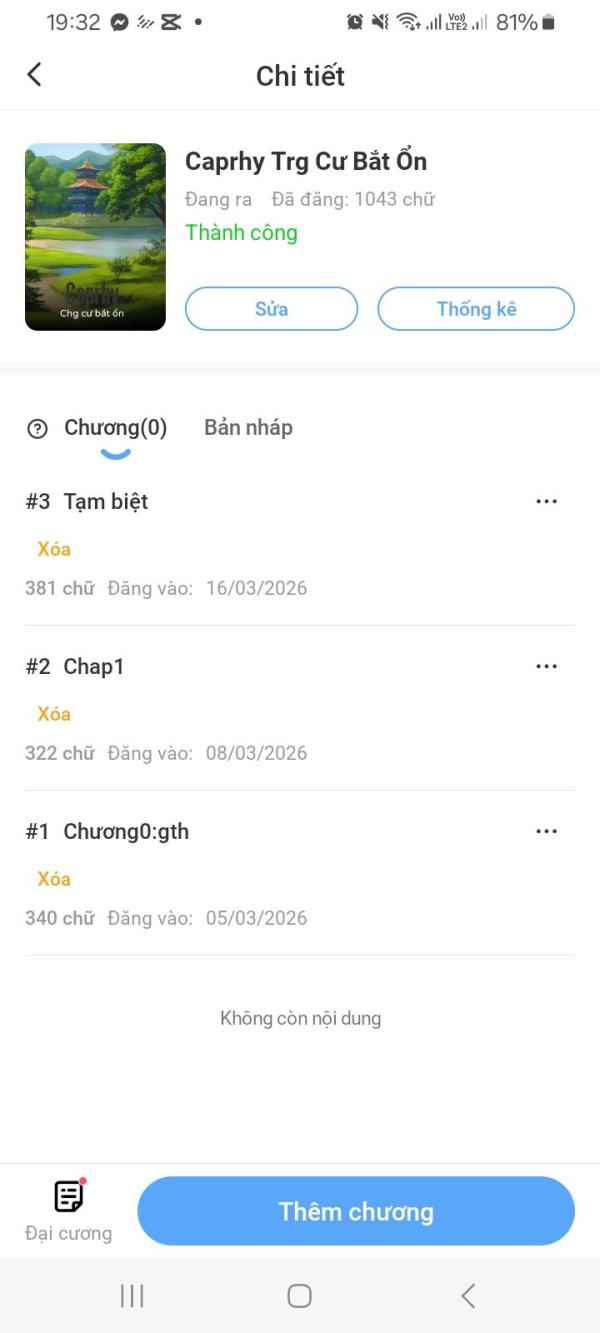This screenshot has width=600, height=1333.
Task: Switch to the Bản nháp tab
Action: [248, 428]
